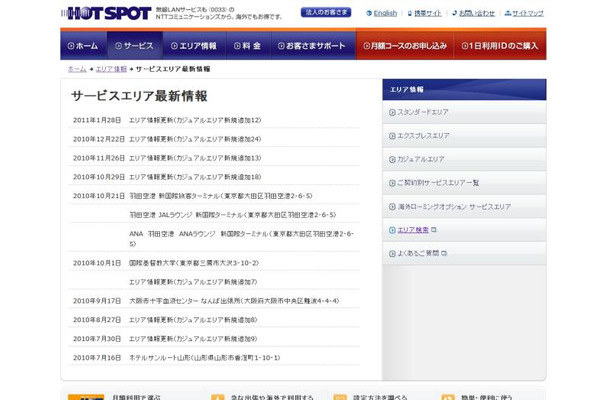Click the エリア情報 sidebar header
Viewport: 610px width, 400px height.
coord(464,89)
